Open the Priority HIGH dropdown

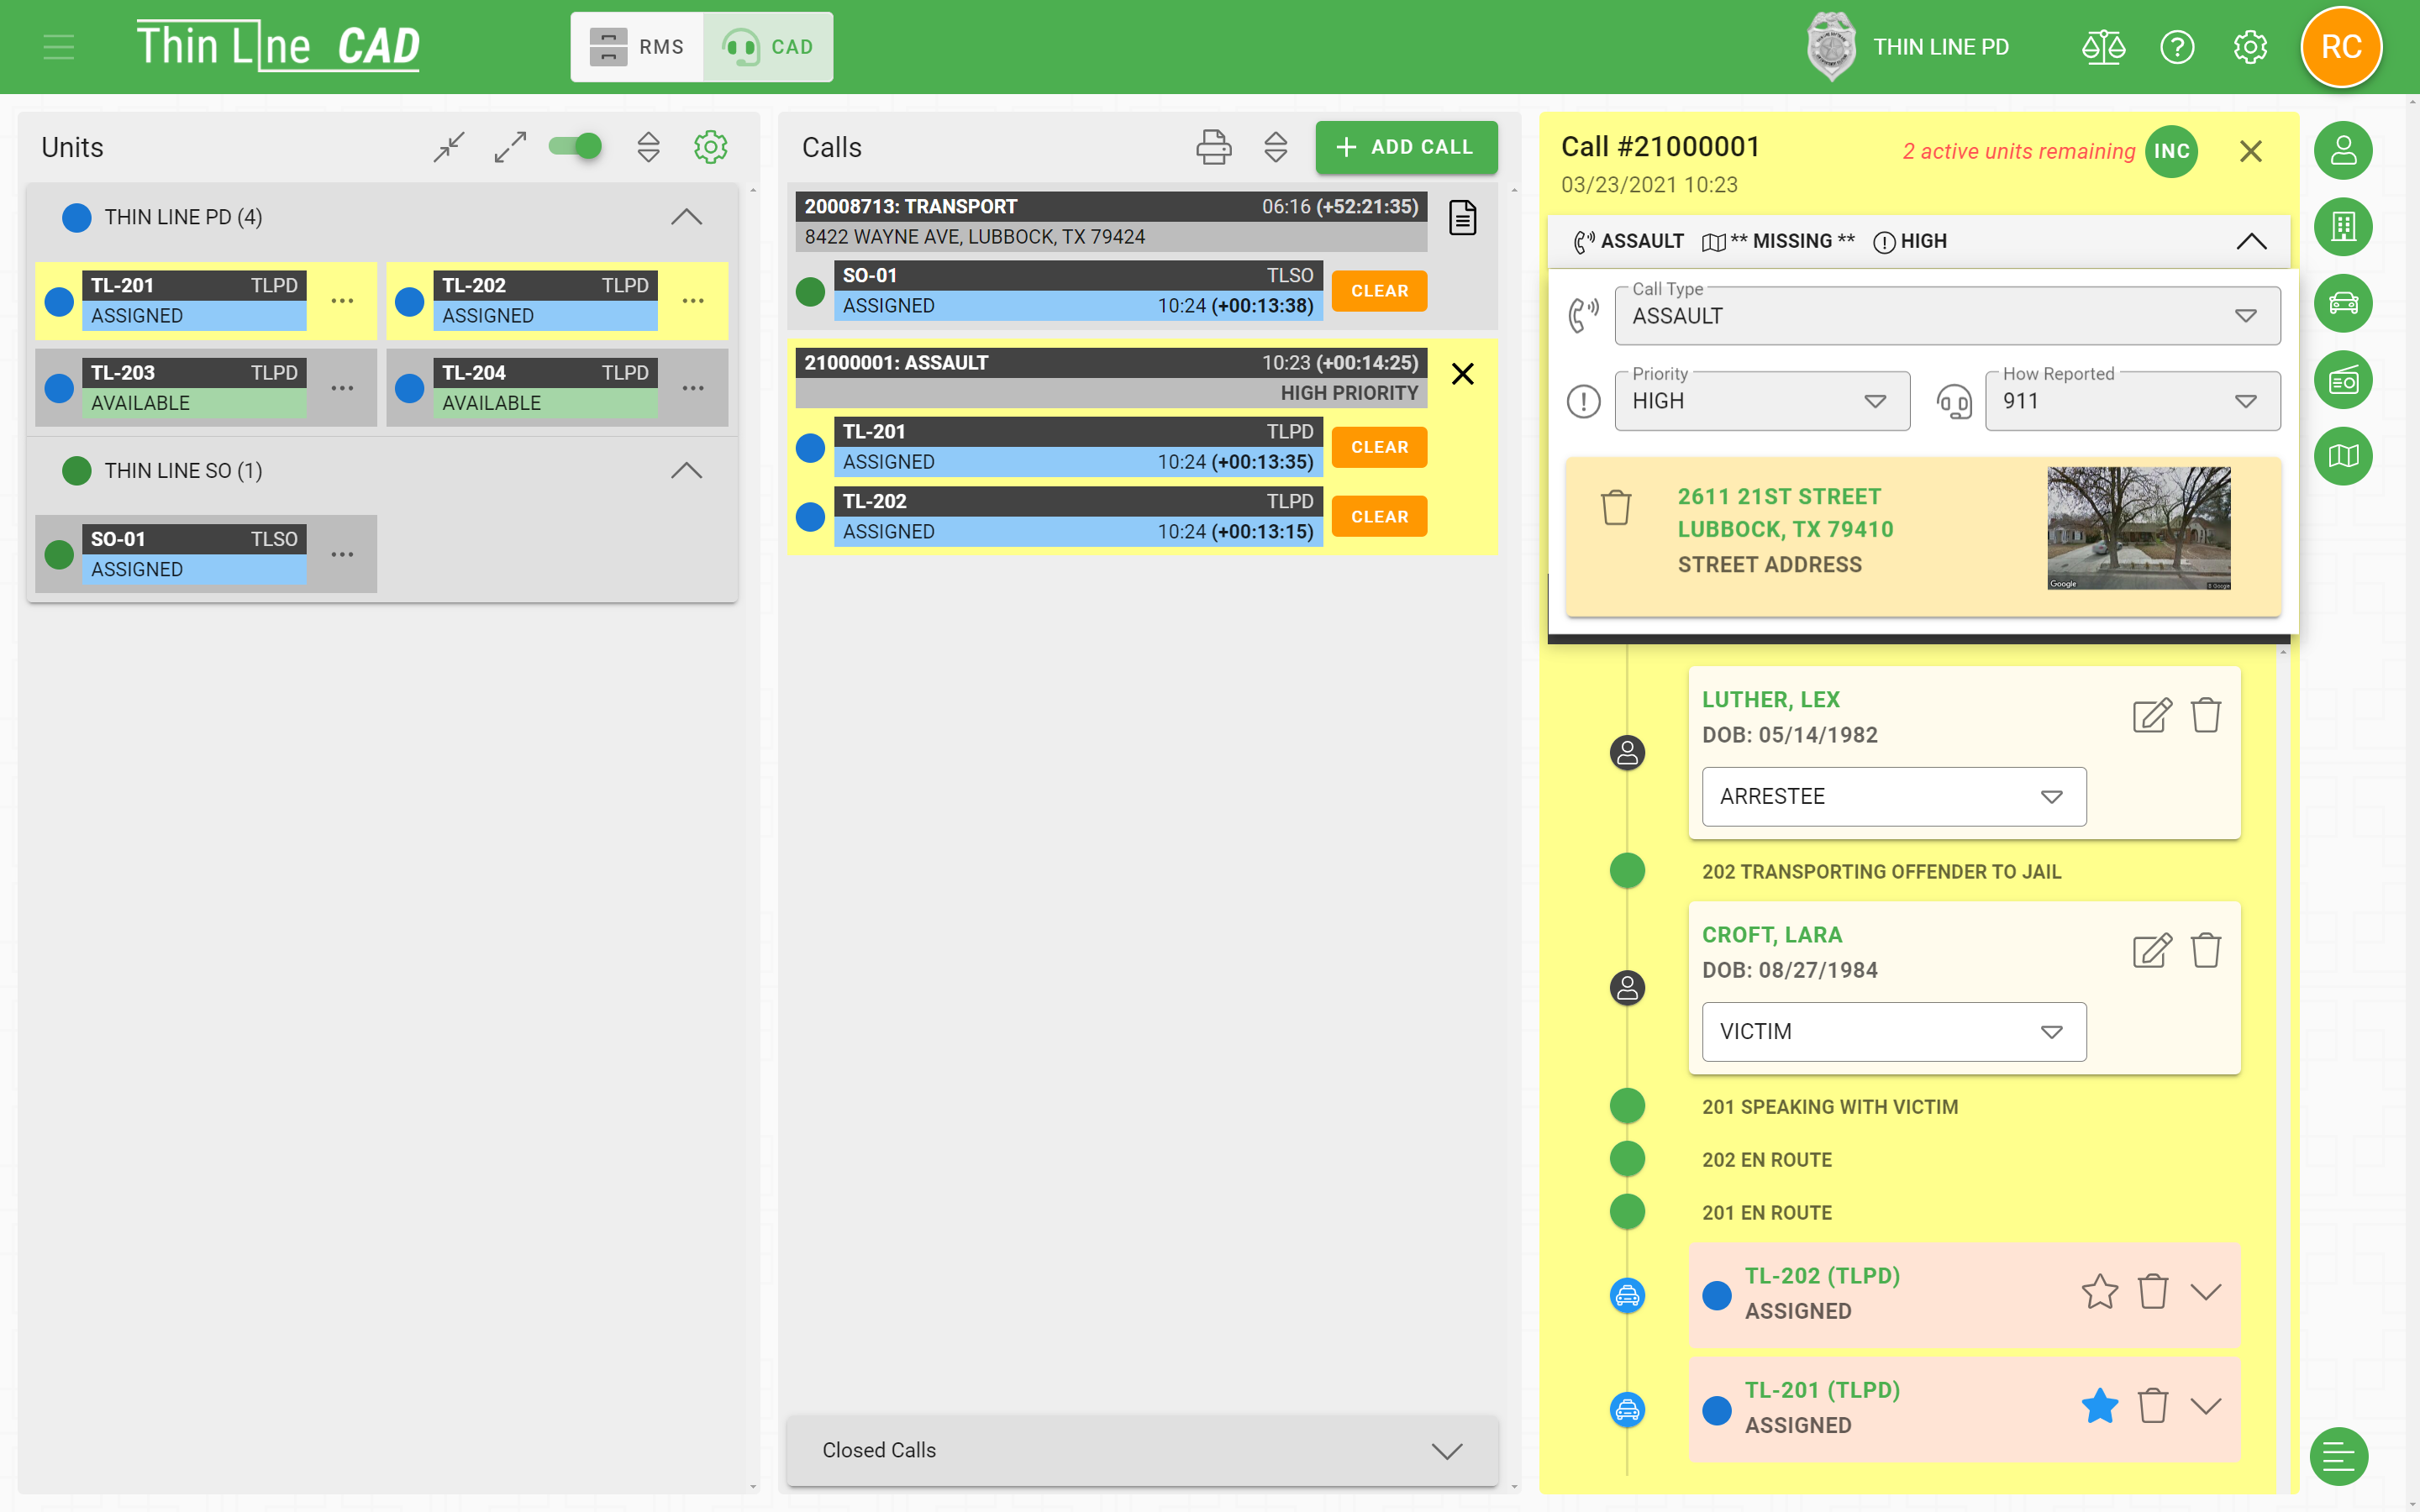pyautogui.click(x=1761, y=401)
